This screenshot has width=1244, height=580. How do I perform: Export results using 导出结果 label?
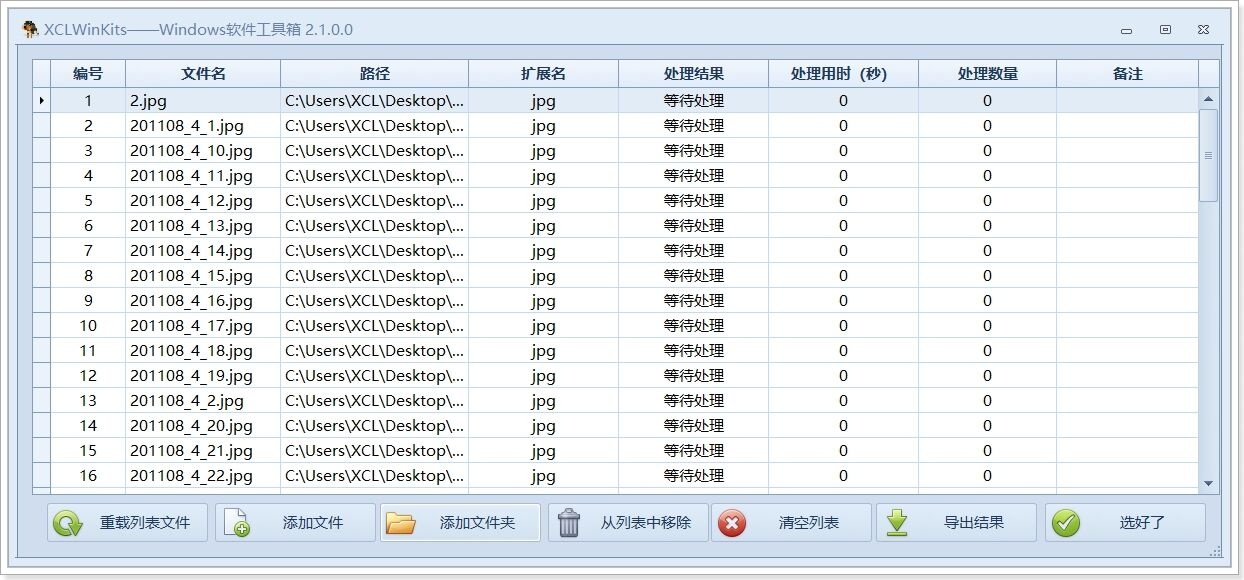pos(974,523)
